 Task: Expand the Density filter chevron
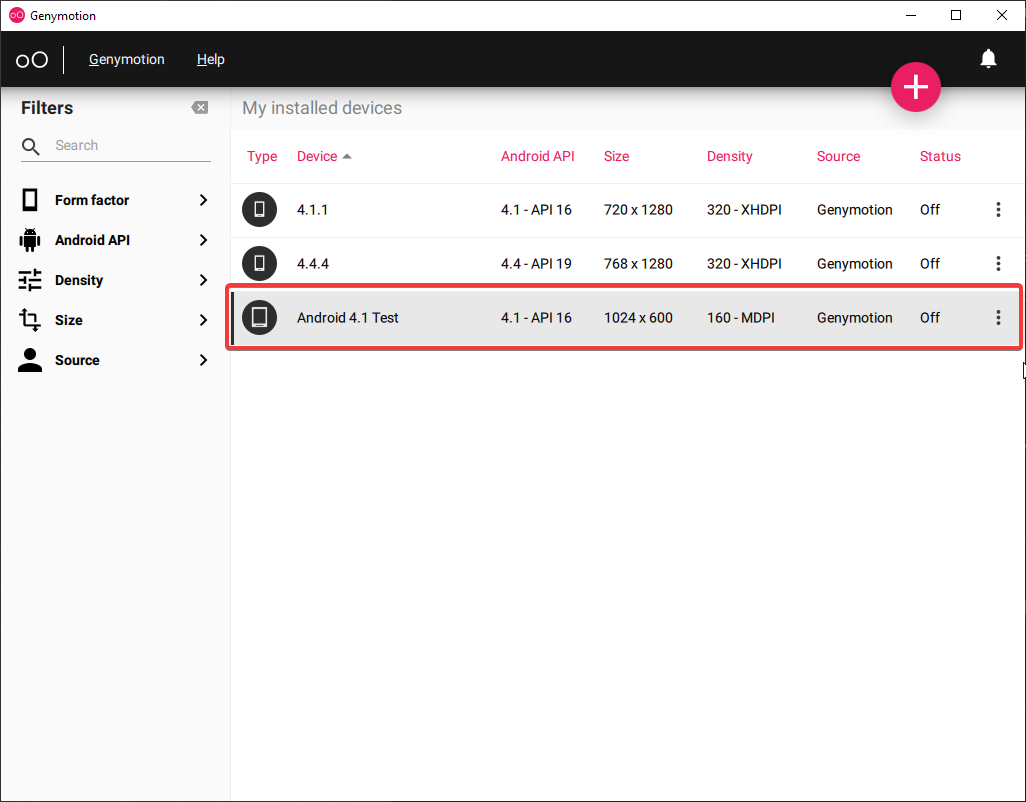203,280
